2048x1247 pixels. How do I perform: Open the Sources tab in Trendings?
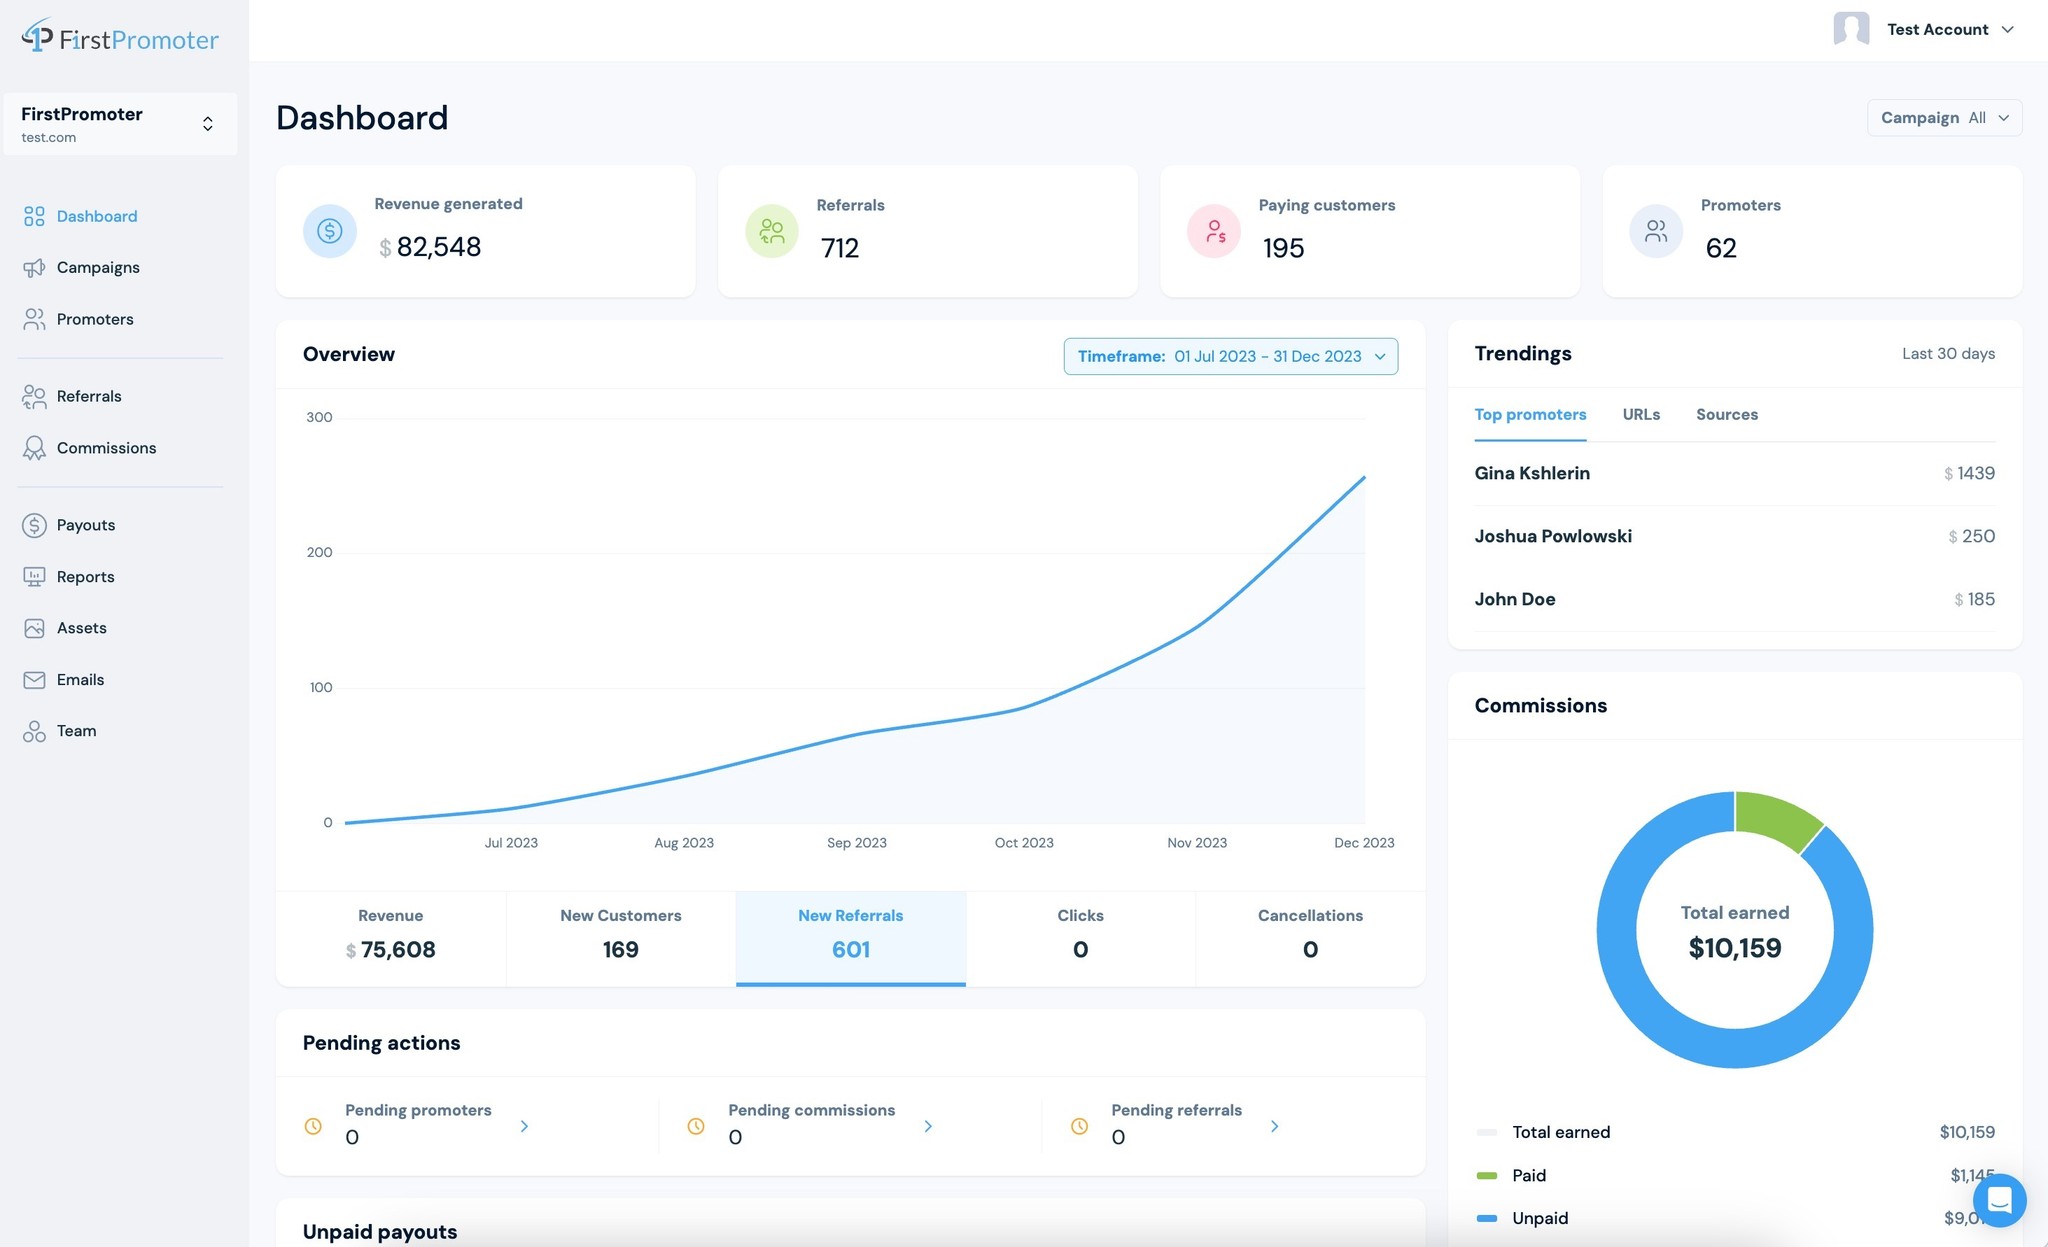[x=1726, y=414]
